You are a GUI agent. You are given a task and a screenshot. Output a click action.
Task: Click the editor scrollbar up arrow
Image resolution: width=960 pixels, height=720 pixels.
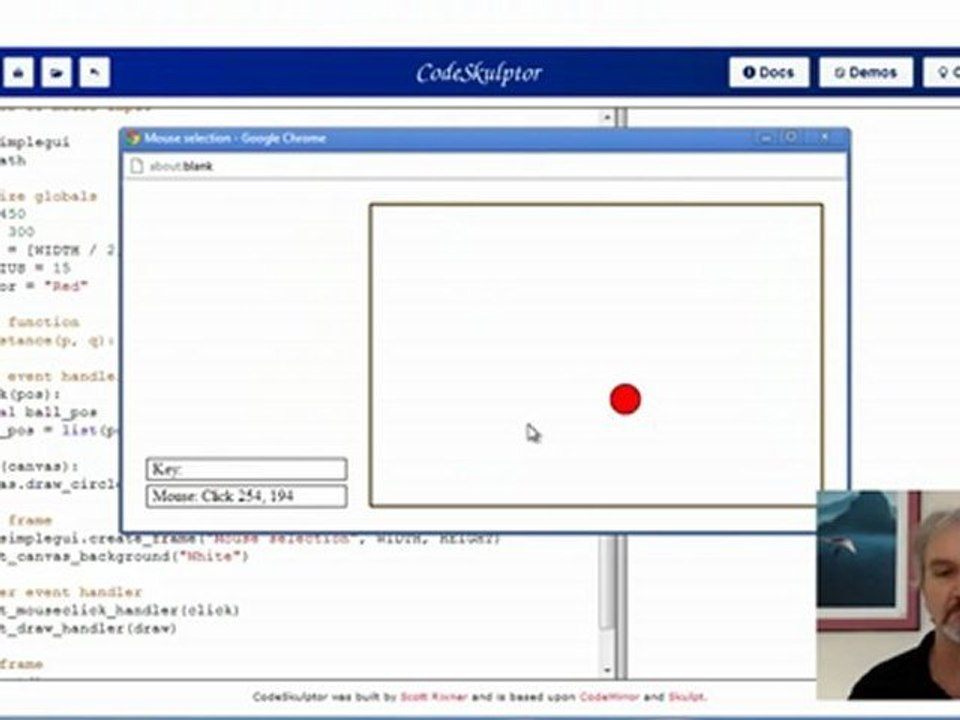pyautogui.click(x=607, y=117)
